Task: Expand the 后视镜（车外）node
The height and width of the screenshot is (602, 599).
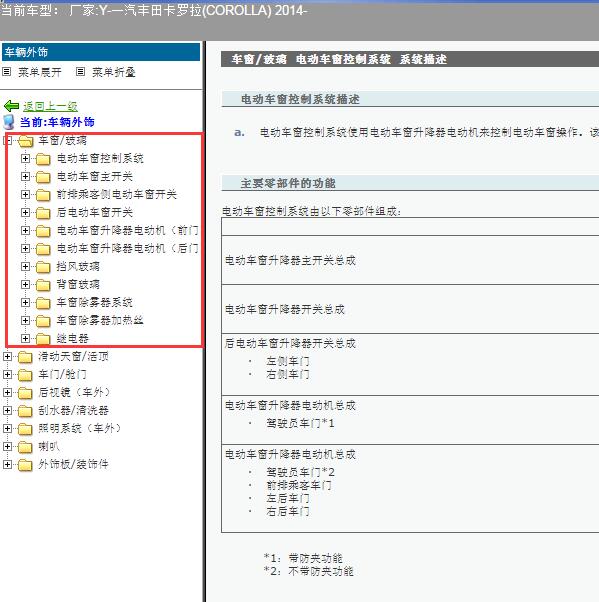Action: point(7,392)
